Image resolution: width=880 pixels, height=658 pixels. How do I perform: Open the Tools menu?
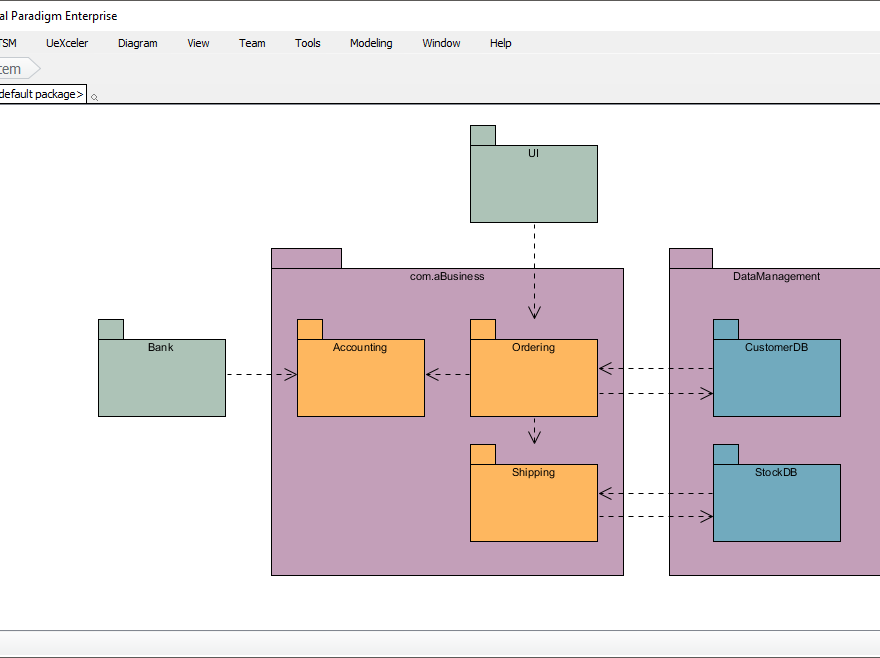307,43
